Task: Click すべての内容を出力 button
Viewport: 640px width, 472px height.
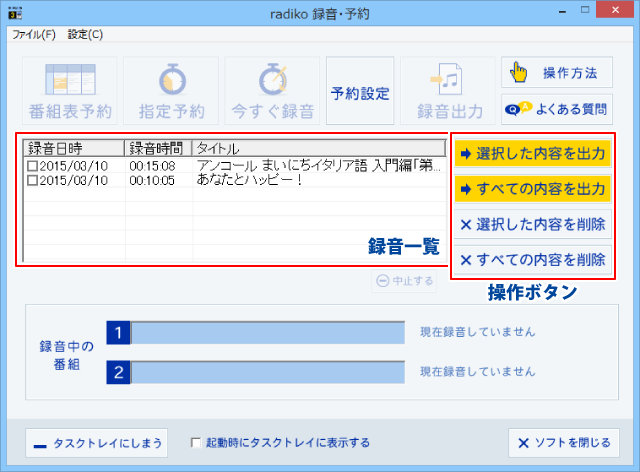Action: click(533, 189)
